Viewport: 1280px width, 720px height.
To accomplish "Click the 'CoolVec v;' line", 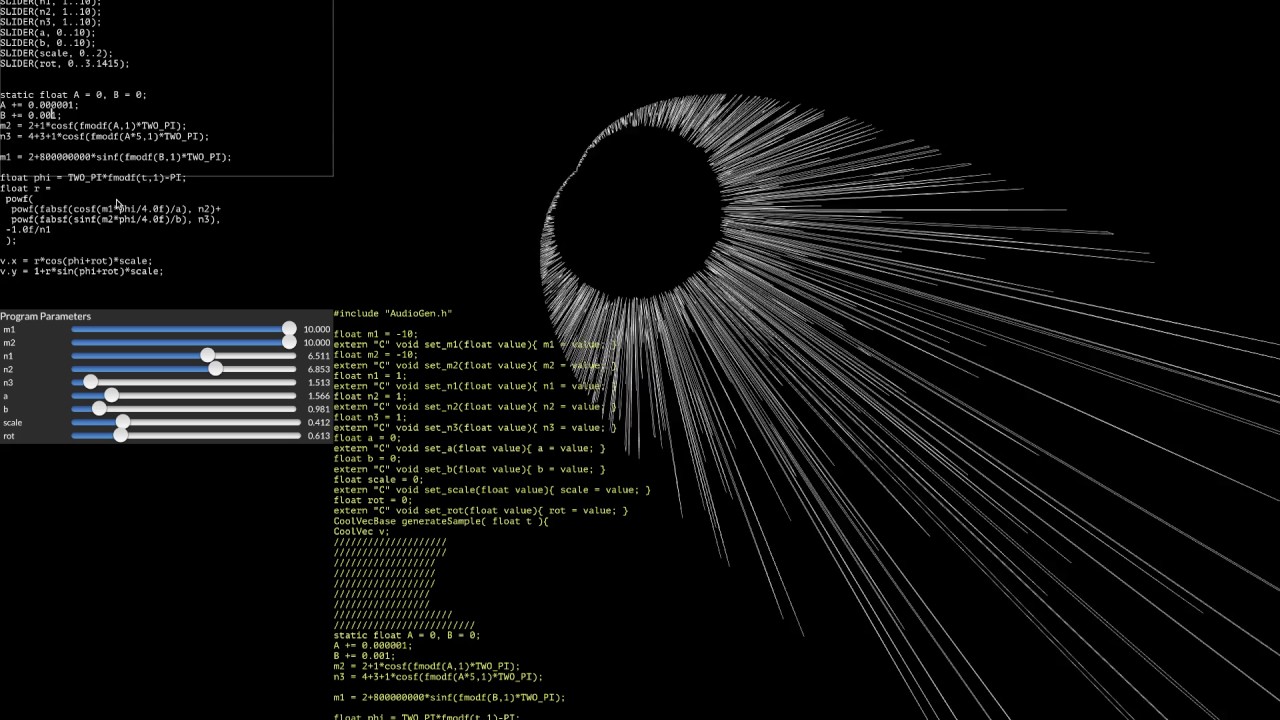I will 362,531.
